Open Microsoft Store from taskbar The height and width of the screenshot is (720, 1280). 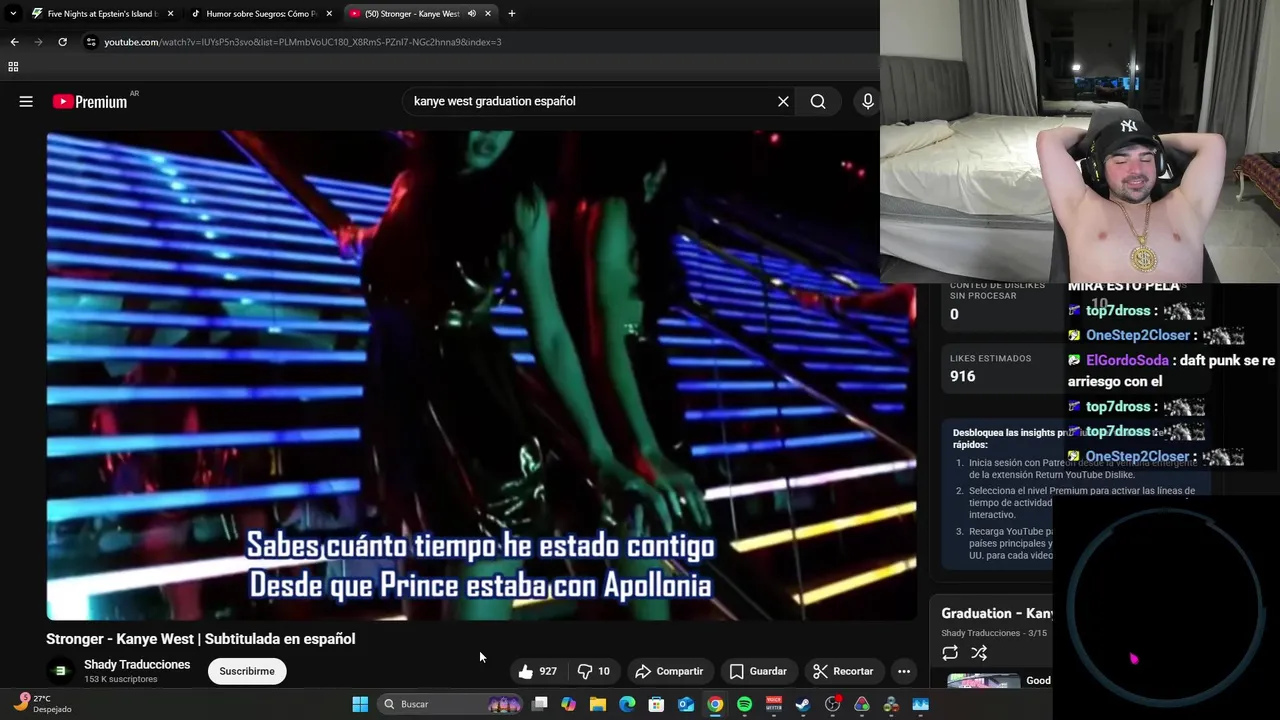pos(656,704)
